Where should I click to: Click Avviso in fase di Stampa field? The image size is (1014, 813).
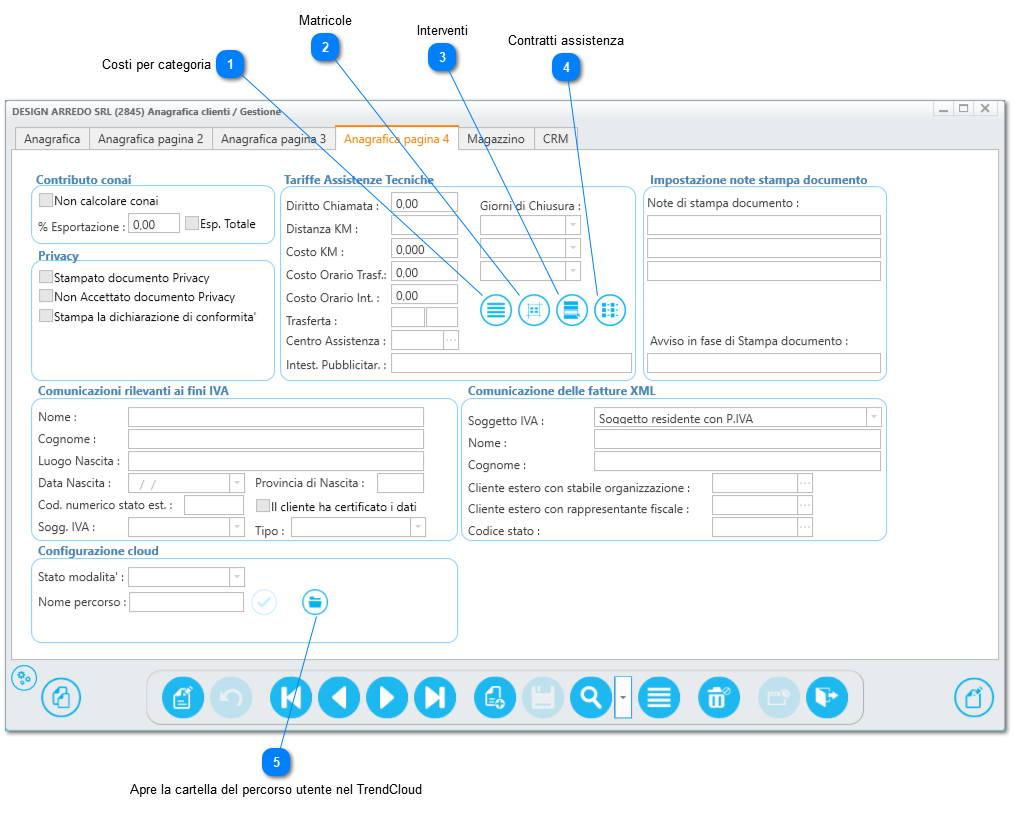coord(764,363)
